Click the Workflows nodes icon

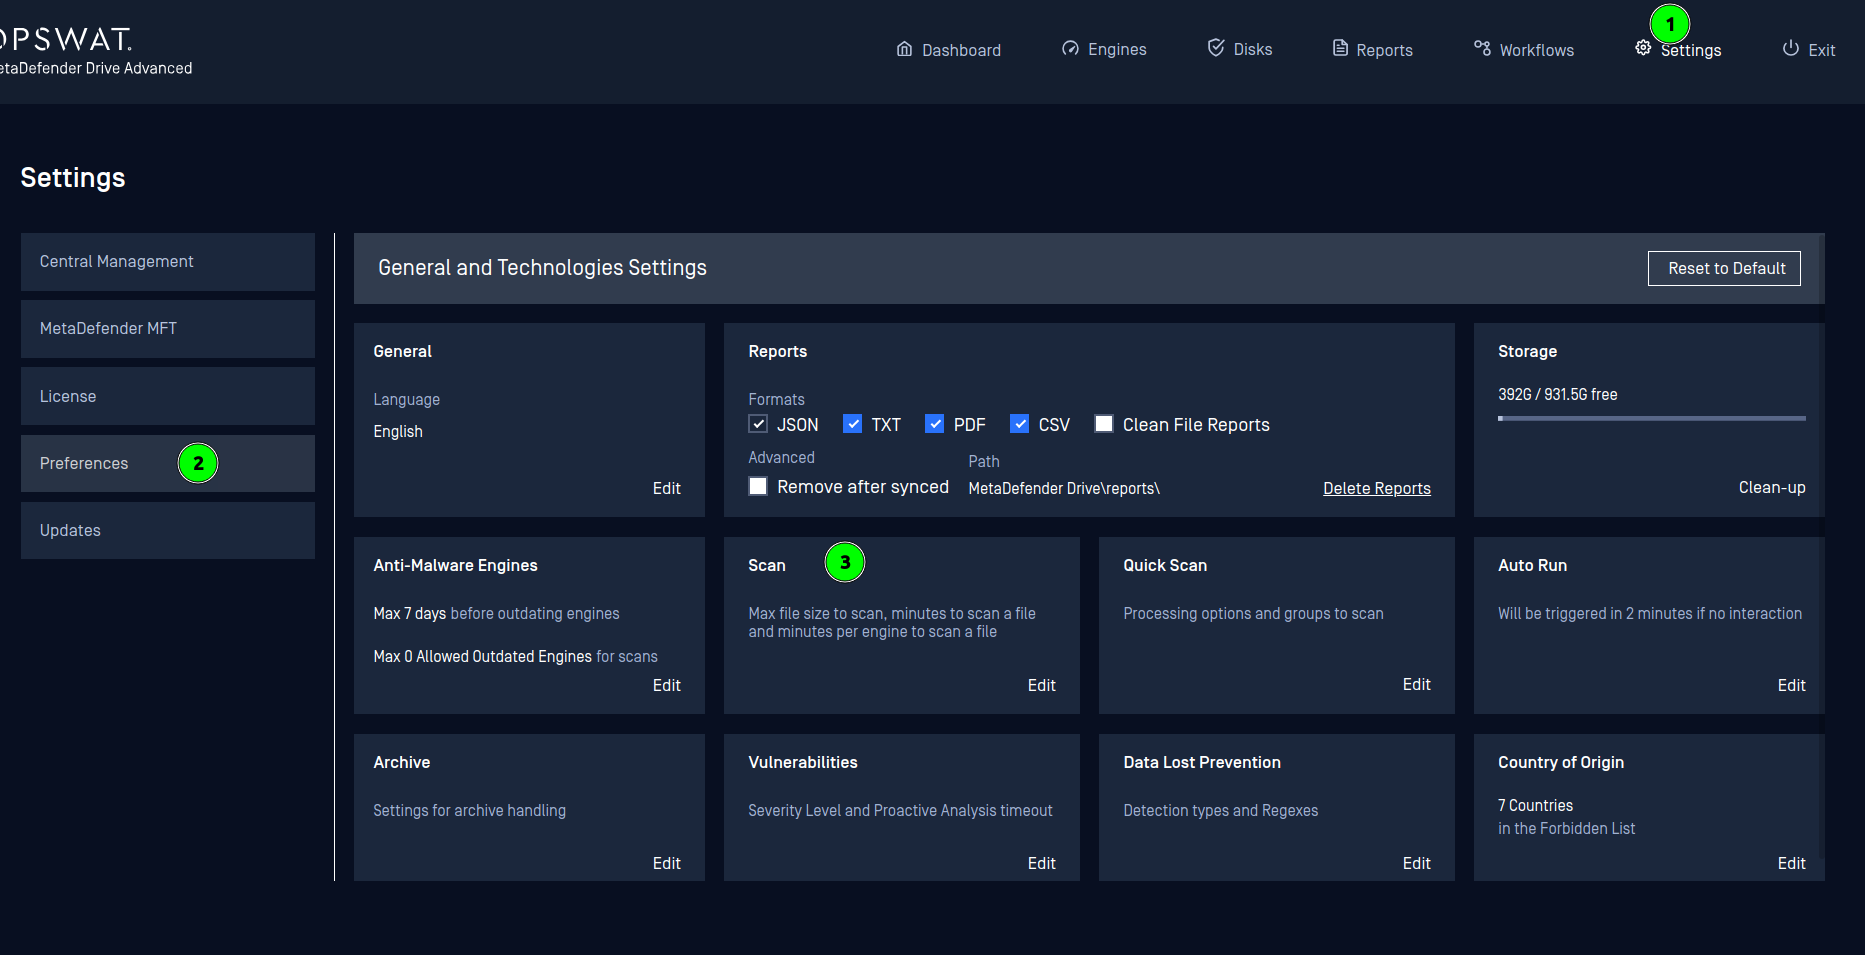coord(1482,48)
